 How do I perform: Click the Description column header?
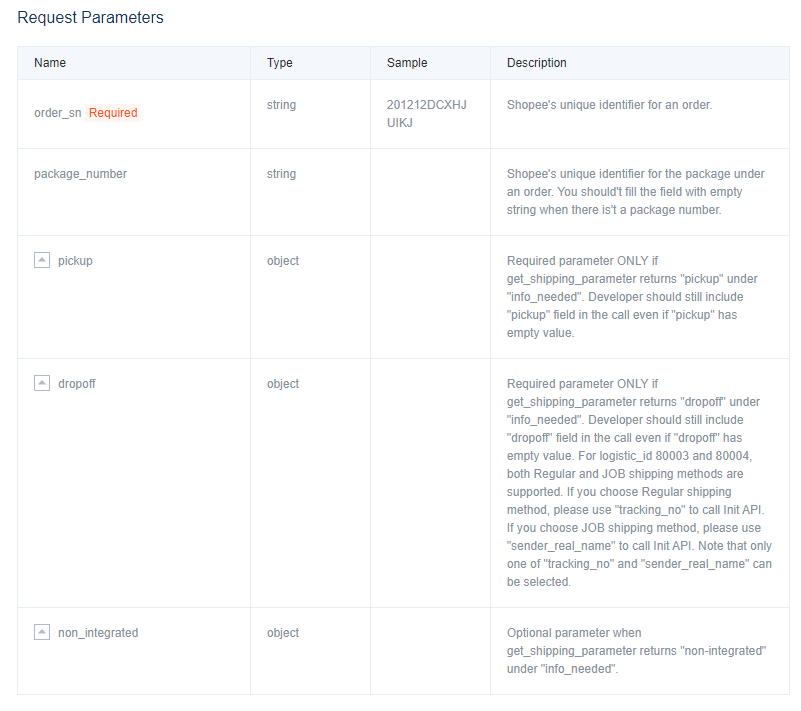tap(537, 63)
